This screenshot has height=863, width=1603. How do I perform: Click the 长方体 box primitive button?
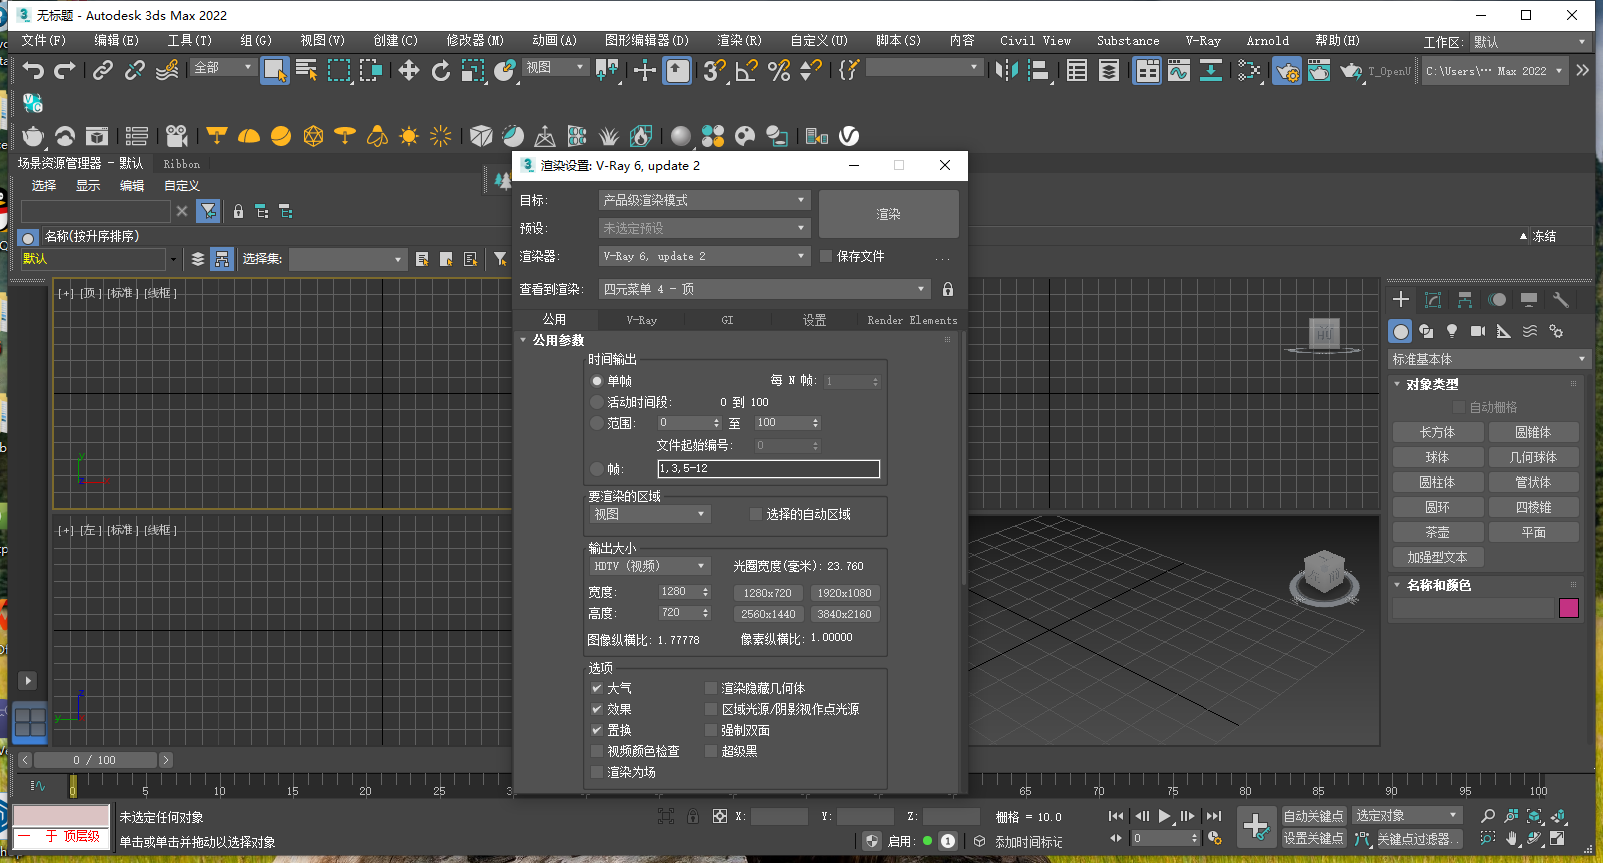pyautogui.click(x=1437, y=432)
